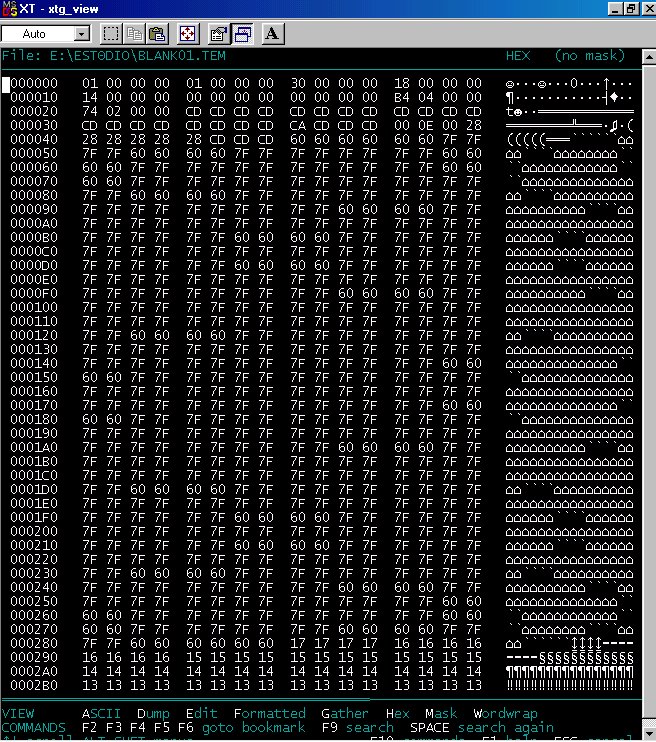Click offset 0002A0 row address
The width and height of the screenshot is (656, 742).
click(34, 671)
